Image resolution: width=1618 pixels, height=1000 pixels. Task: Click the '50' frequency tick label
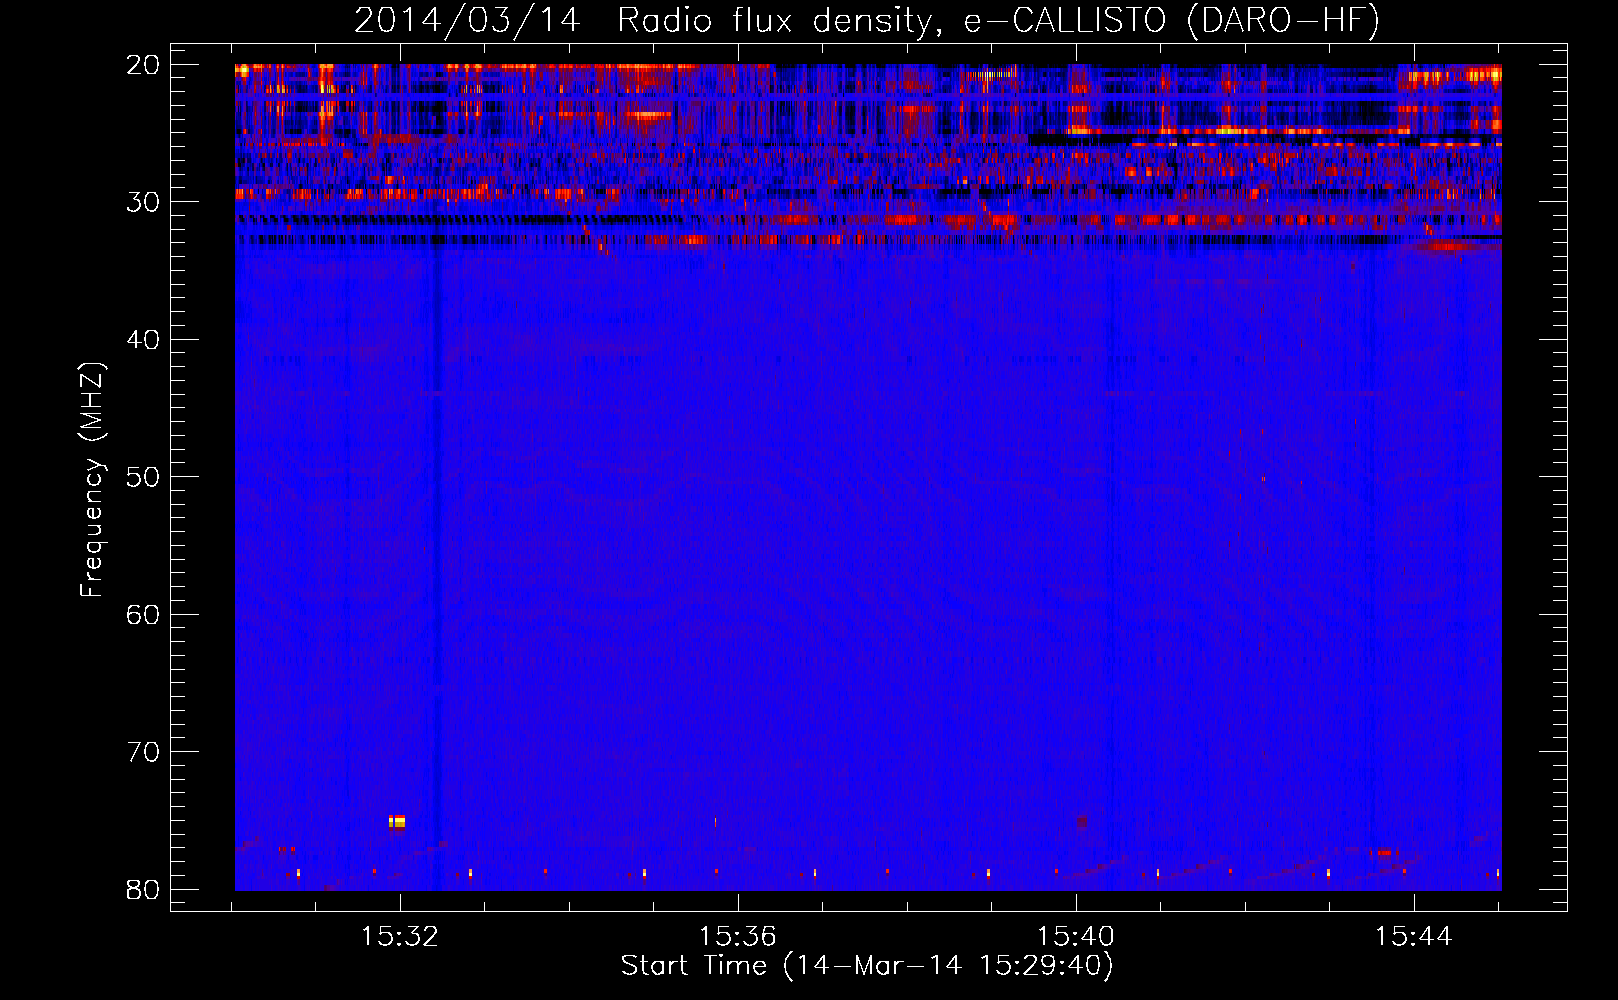coord(144,477)
